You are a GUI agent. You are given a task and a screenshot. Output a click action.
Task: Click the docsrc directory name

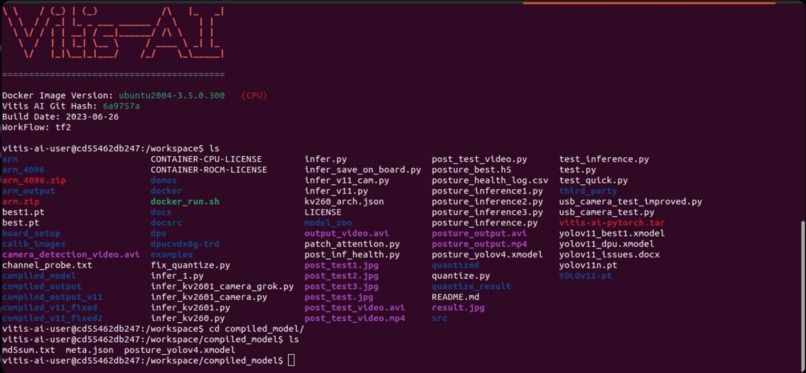tap(166, 223)
